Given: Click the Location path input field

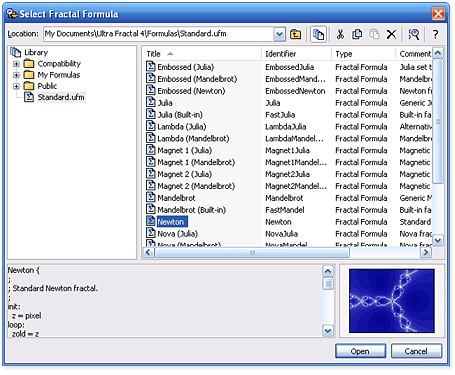Looking at the screenshot, I should click(x=159, y=34).
